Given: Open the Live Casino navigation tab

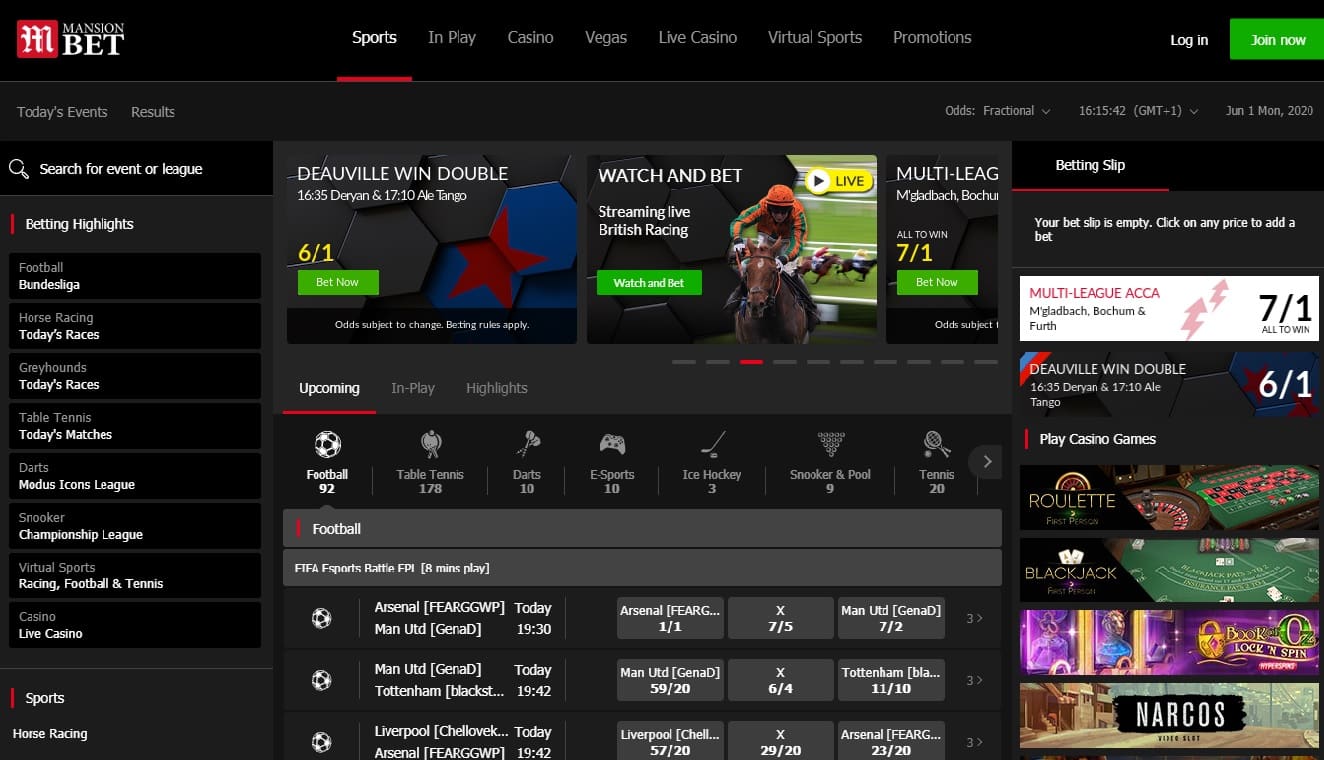Looking at the screenshot, I should pos(698,38).
